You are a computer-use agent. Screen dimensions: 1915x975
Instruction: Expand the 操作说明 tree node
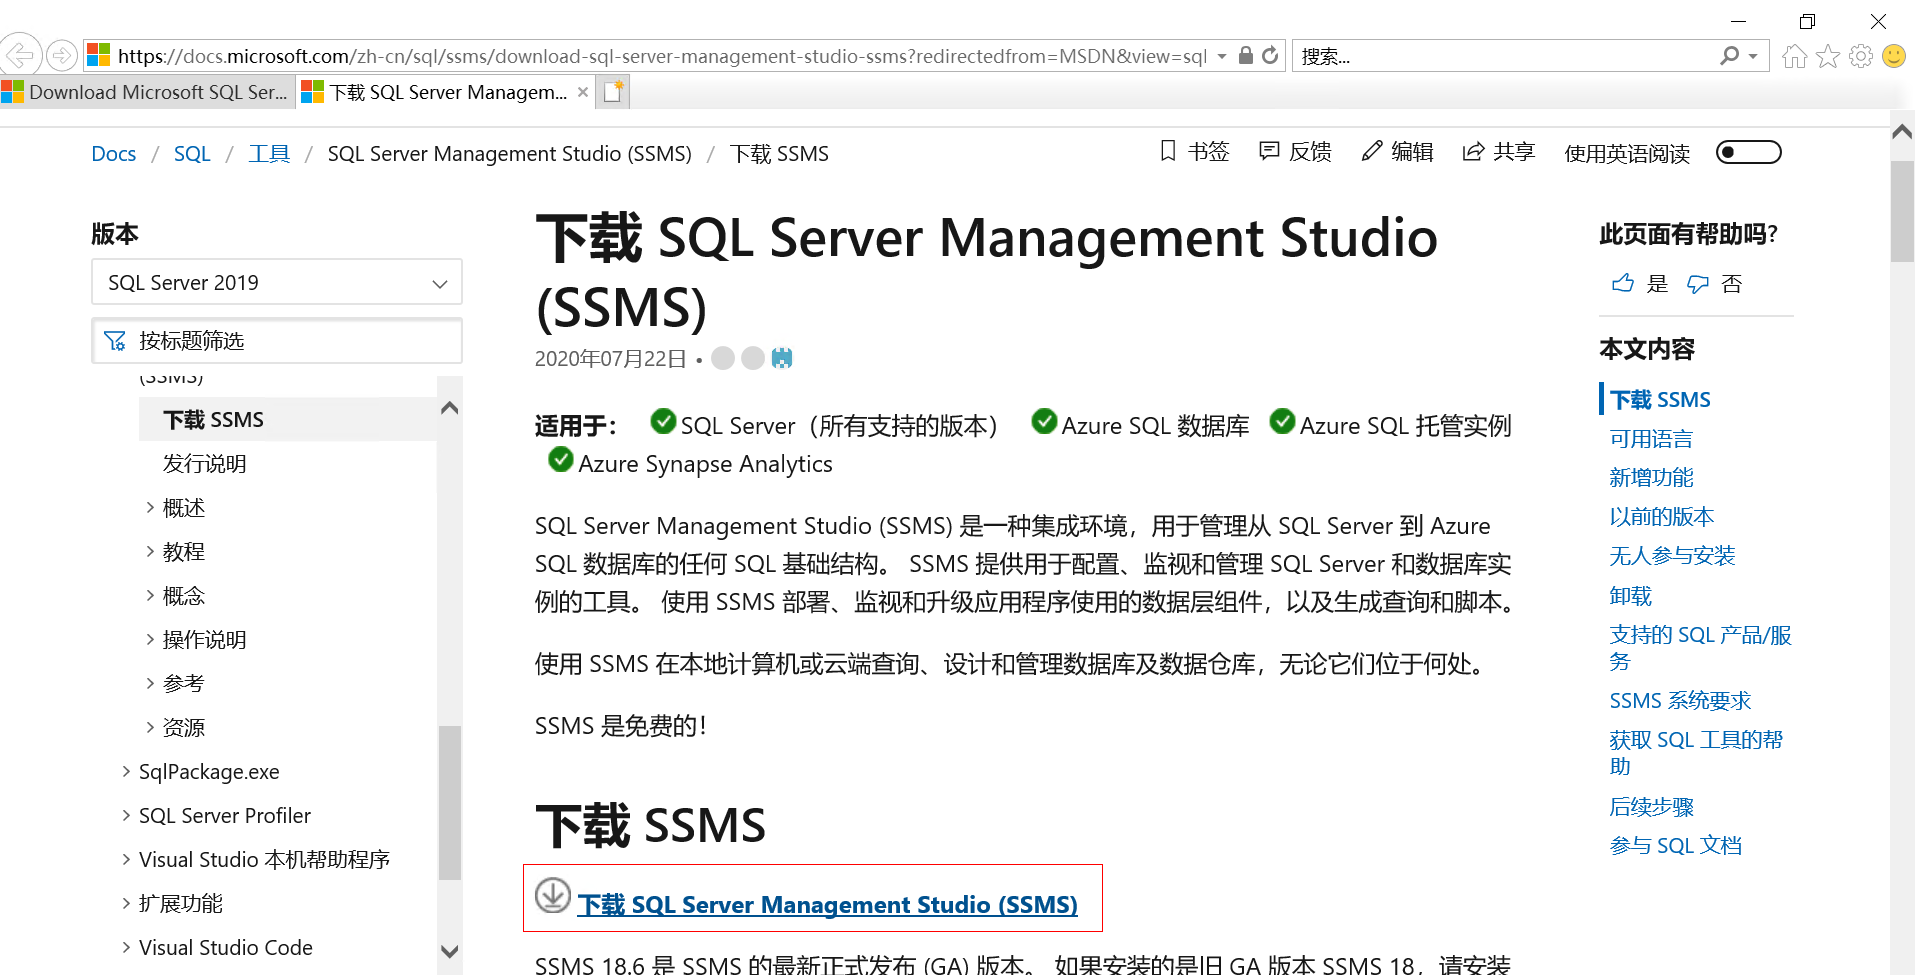(x=151, y=639)
